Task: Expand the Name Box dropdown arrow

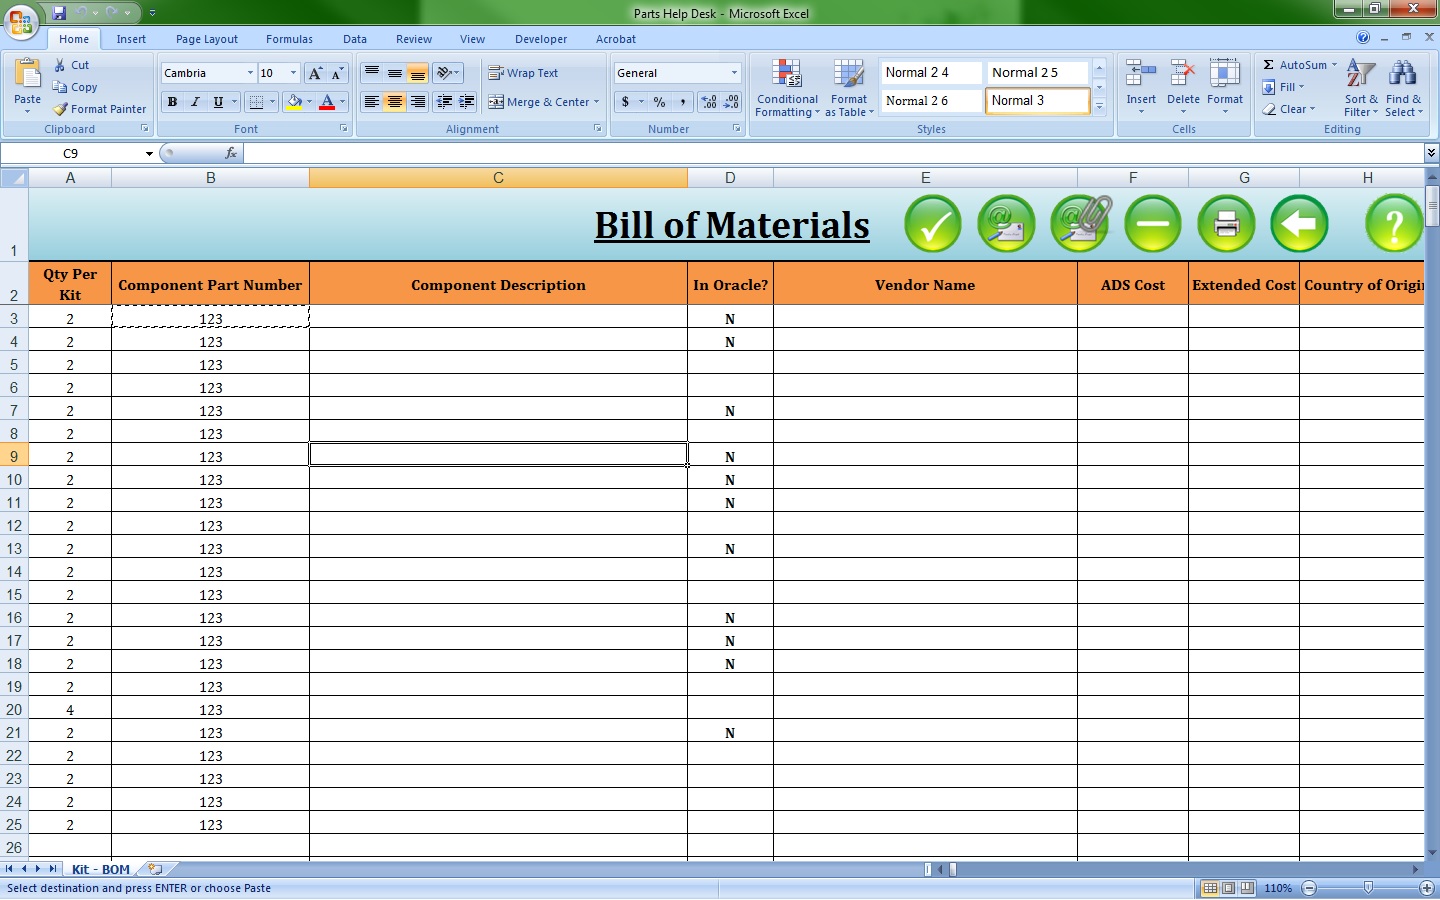Action: 149,154
